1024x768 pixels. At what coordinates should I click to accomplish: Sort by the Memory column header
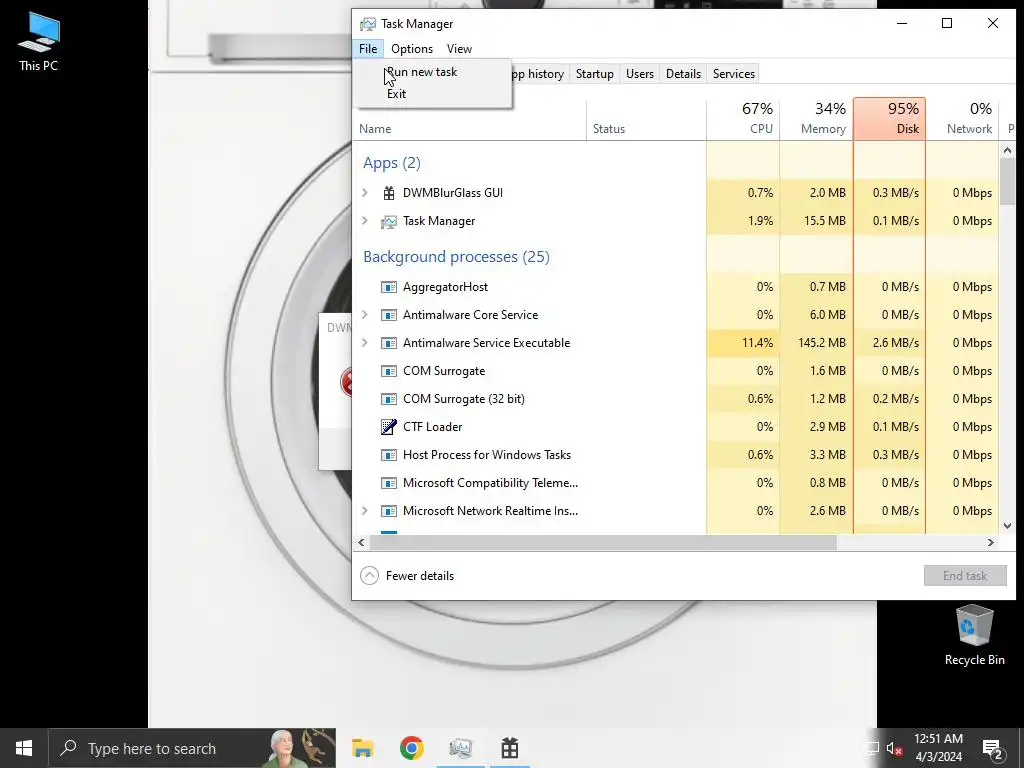point(816,119)
